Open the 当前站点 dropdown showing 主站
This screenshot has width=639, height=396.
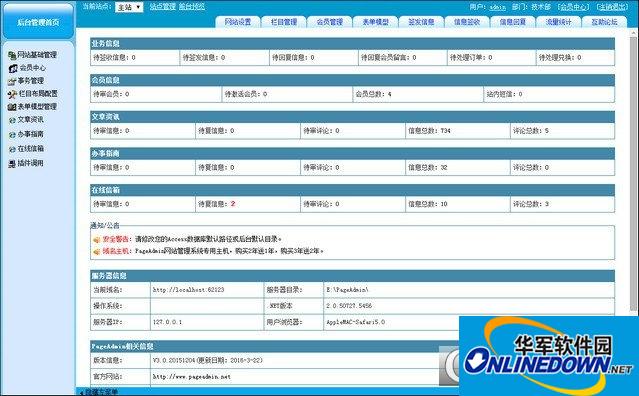pyautogui.click(x=129, y=7)
